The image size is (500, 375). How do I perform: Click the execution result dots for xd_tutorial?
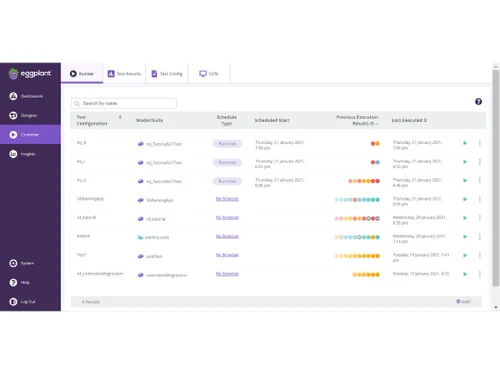click(x=357, y=219)
